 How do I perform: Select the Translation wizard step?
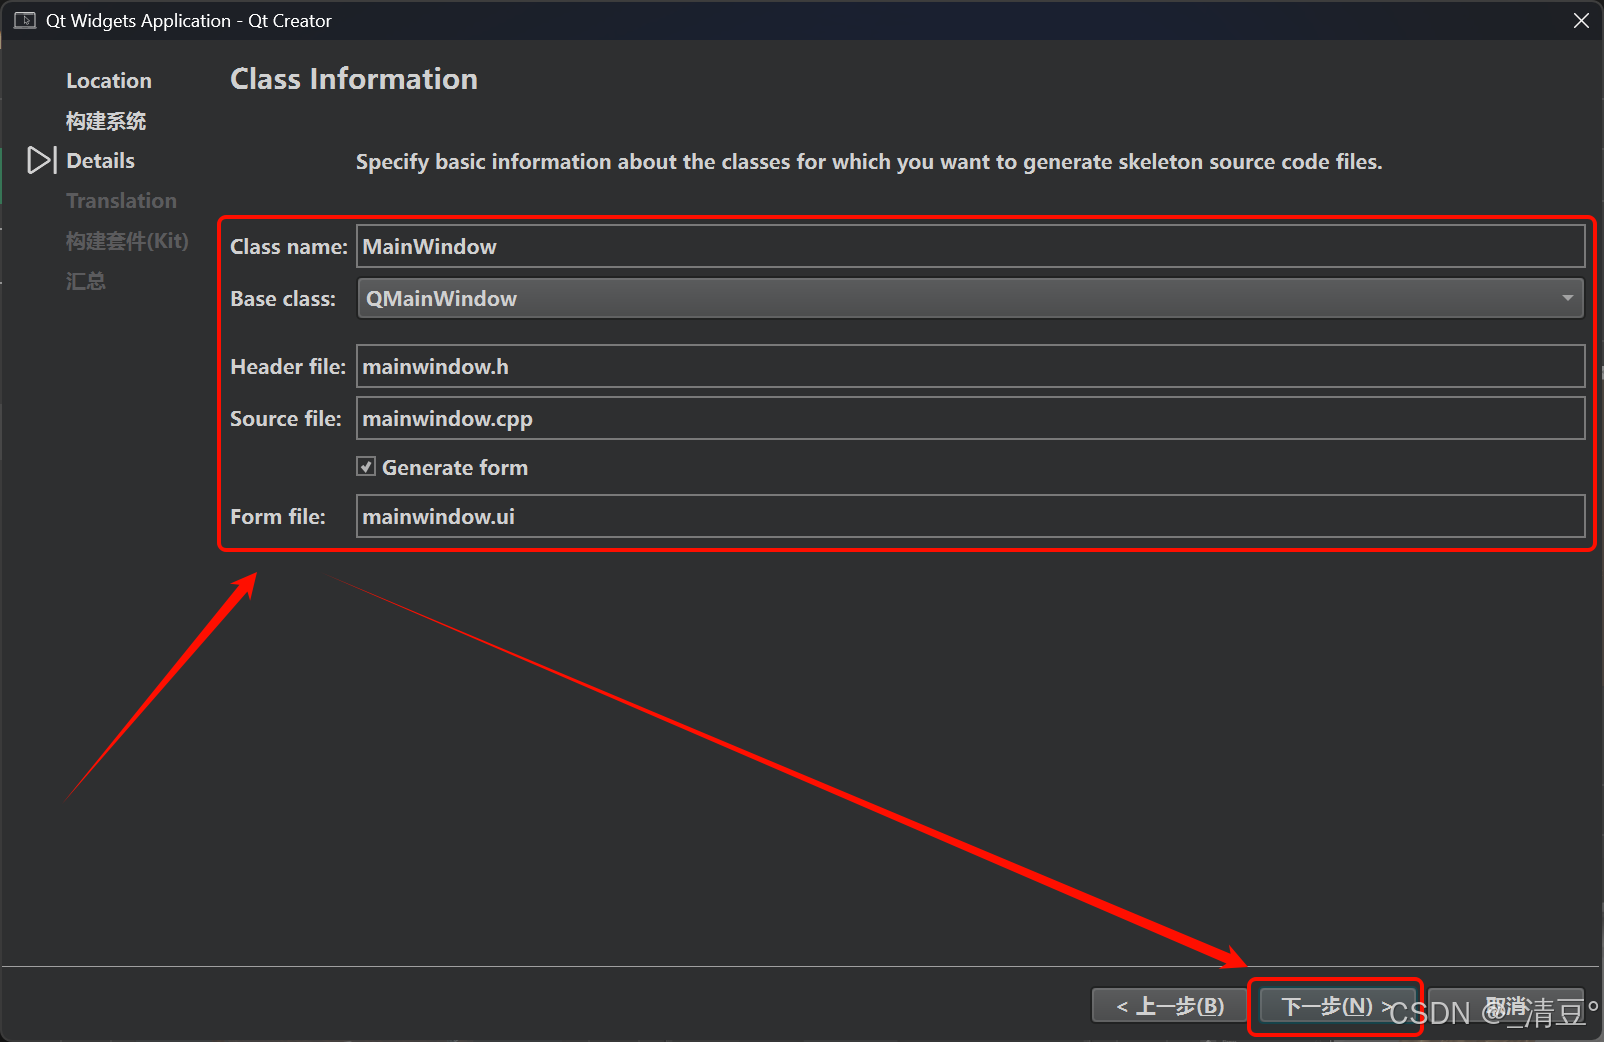click(x=121, y=200)
